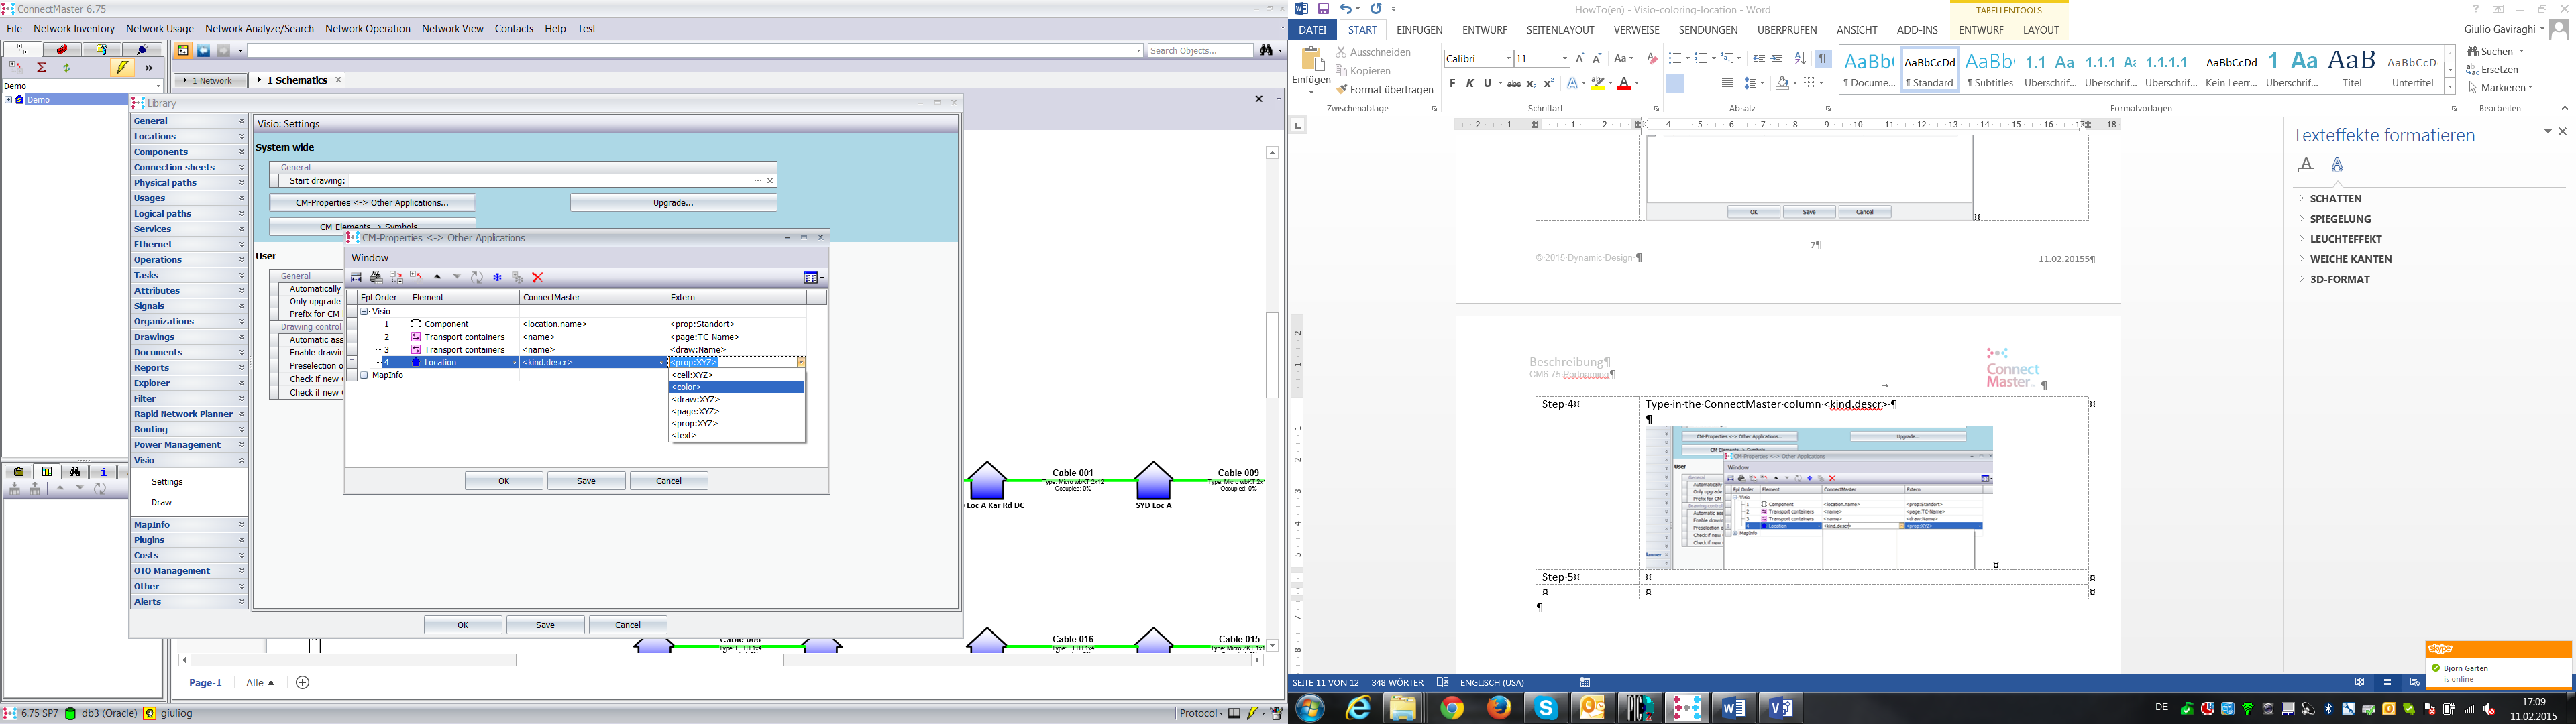Click the Bold F button in Word
The image size is (2576, 724).
click(x=1452, y=84)
